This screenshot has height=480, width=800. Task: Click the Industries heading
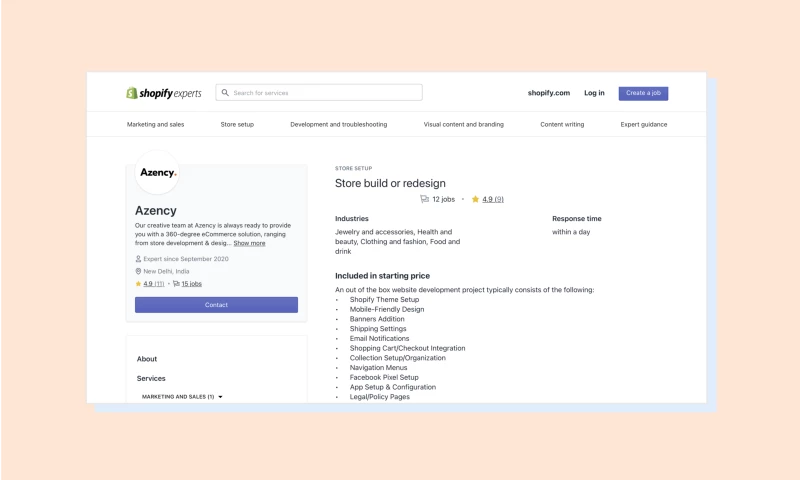tap(352, 218)
